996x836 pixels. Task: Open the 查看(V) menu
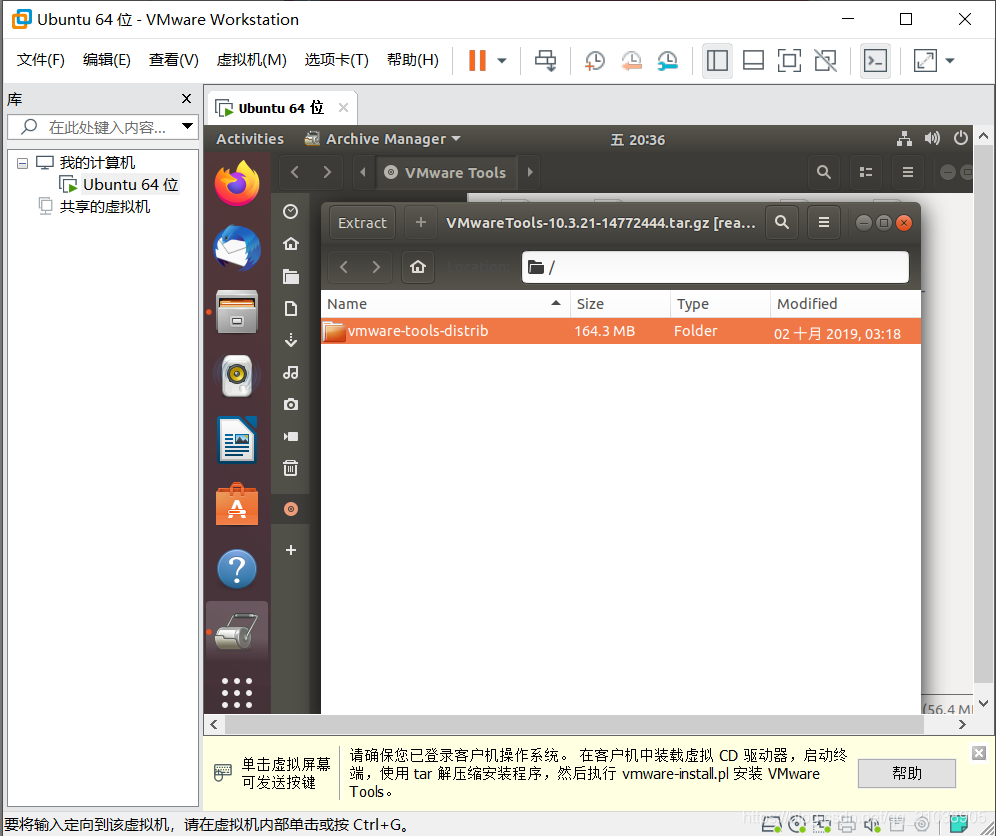pos(173,60)
